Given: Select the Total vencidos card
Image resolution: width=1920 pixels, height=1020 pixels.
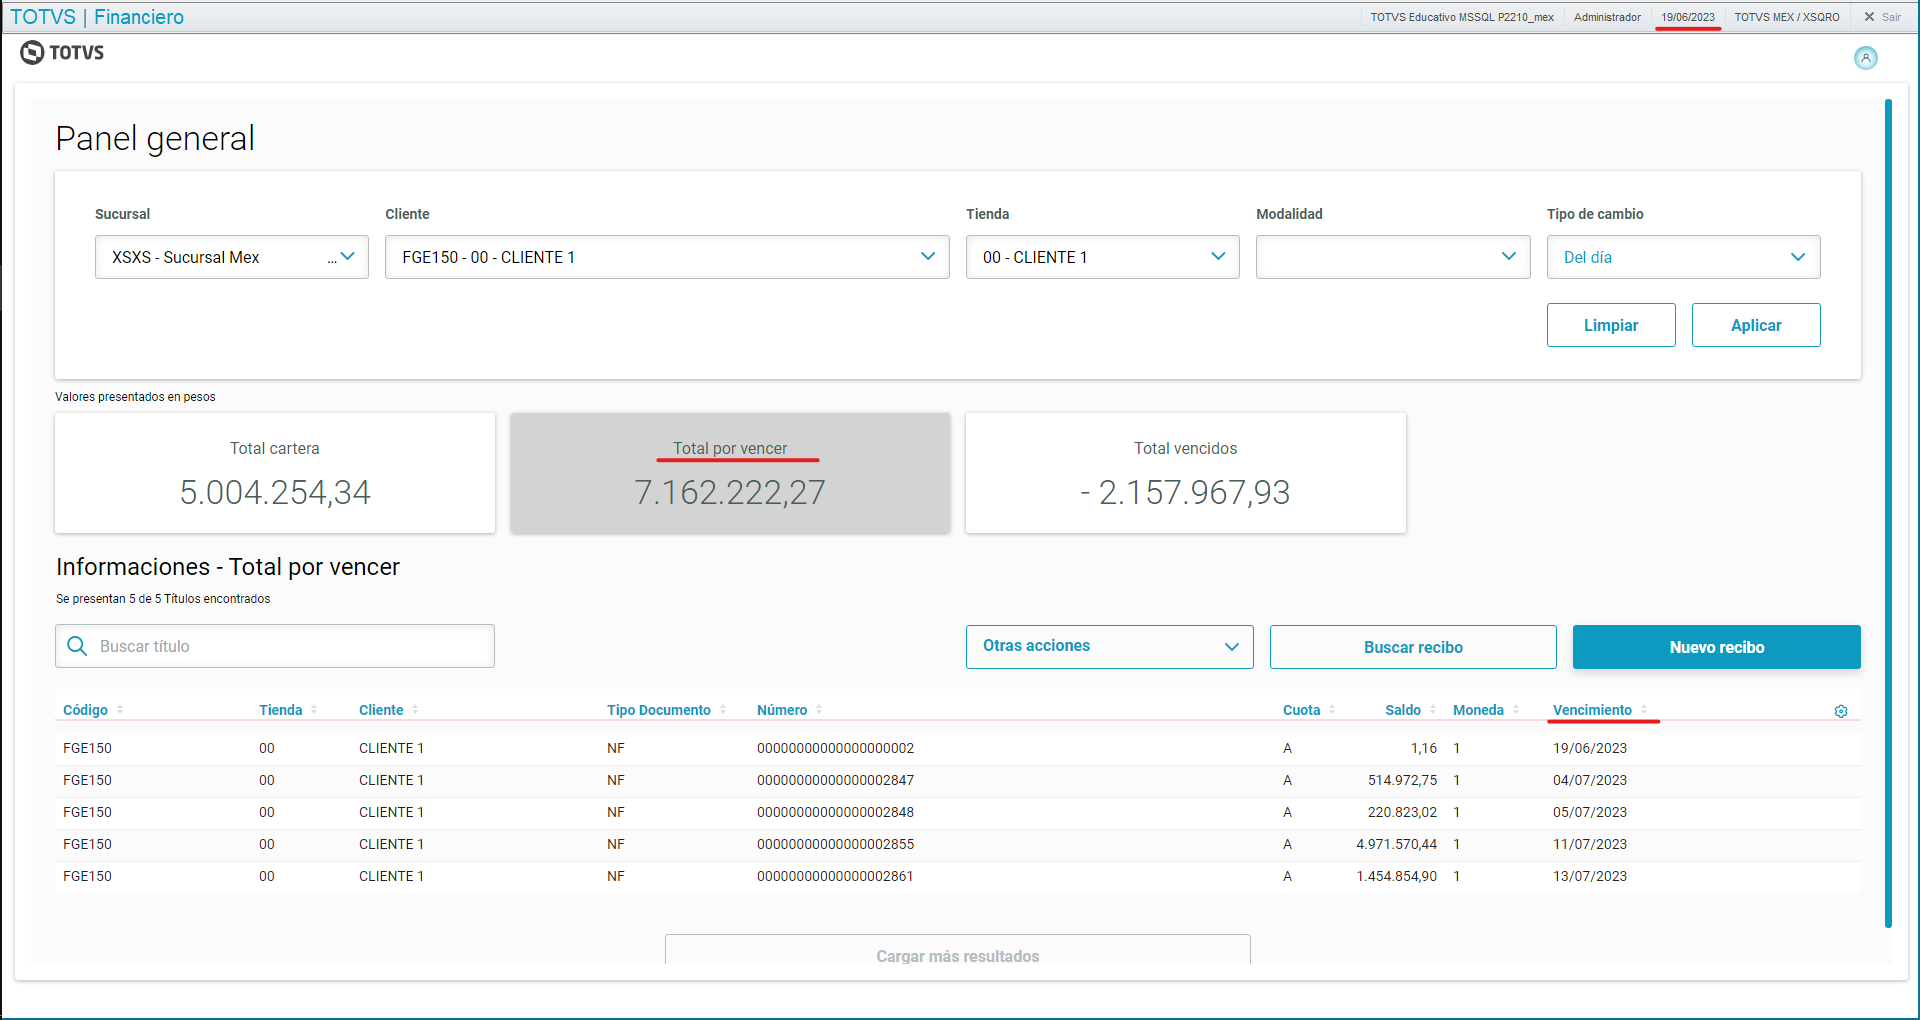Looking at the screenshot, I should click(x=1186, y=473).
